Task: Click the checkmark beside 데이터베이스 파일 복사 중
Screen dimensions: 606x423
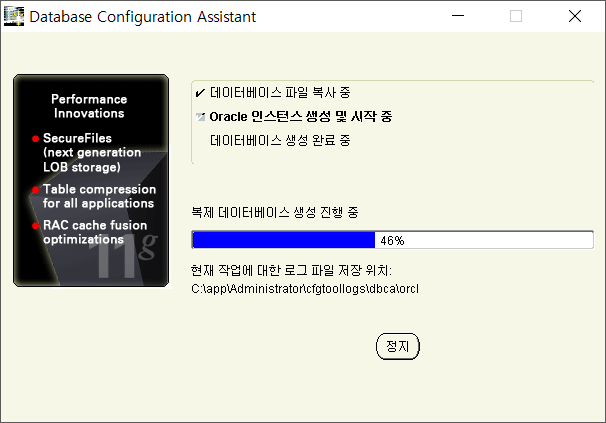Action: click(200, 93)
